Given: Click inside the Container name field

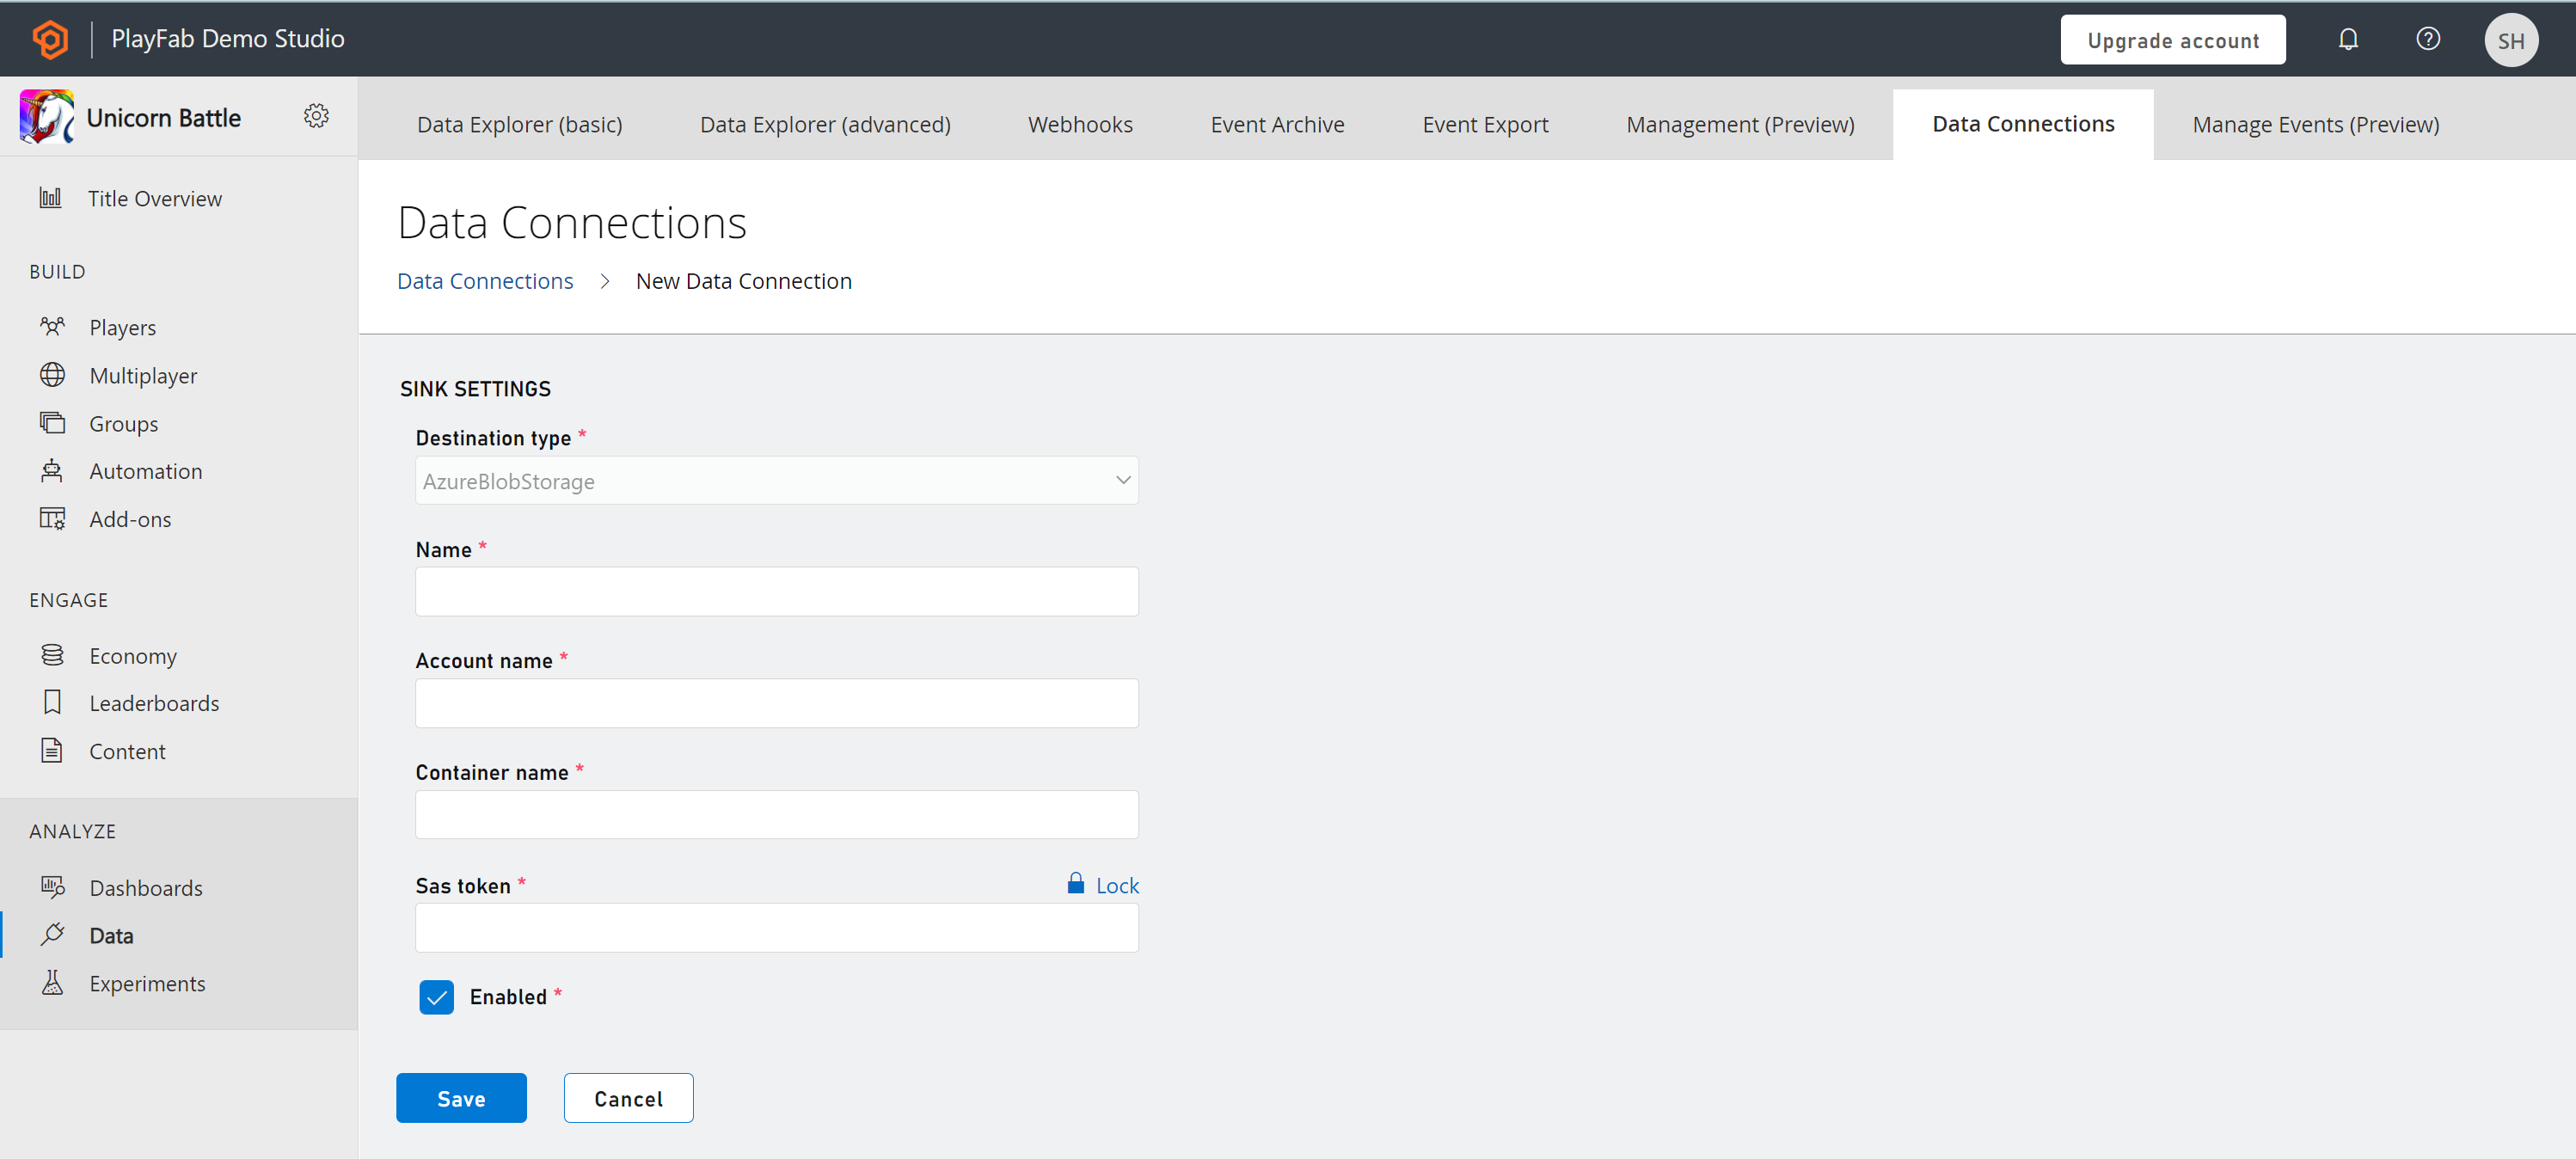Looking at the screenshot, I should click(x=776, y=814).
